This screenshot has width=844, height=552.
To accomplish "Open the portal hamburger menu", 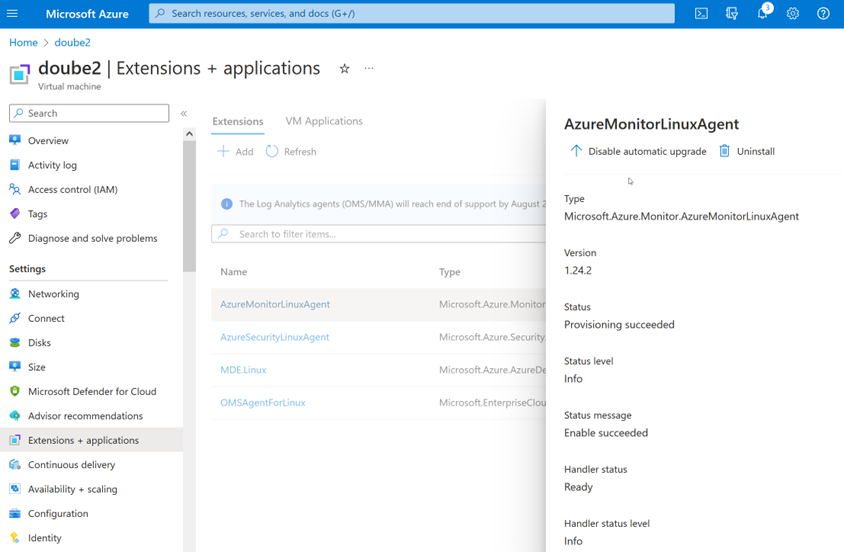I will point(12,13).
